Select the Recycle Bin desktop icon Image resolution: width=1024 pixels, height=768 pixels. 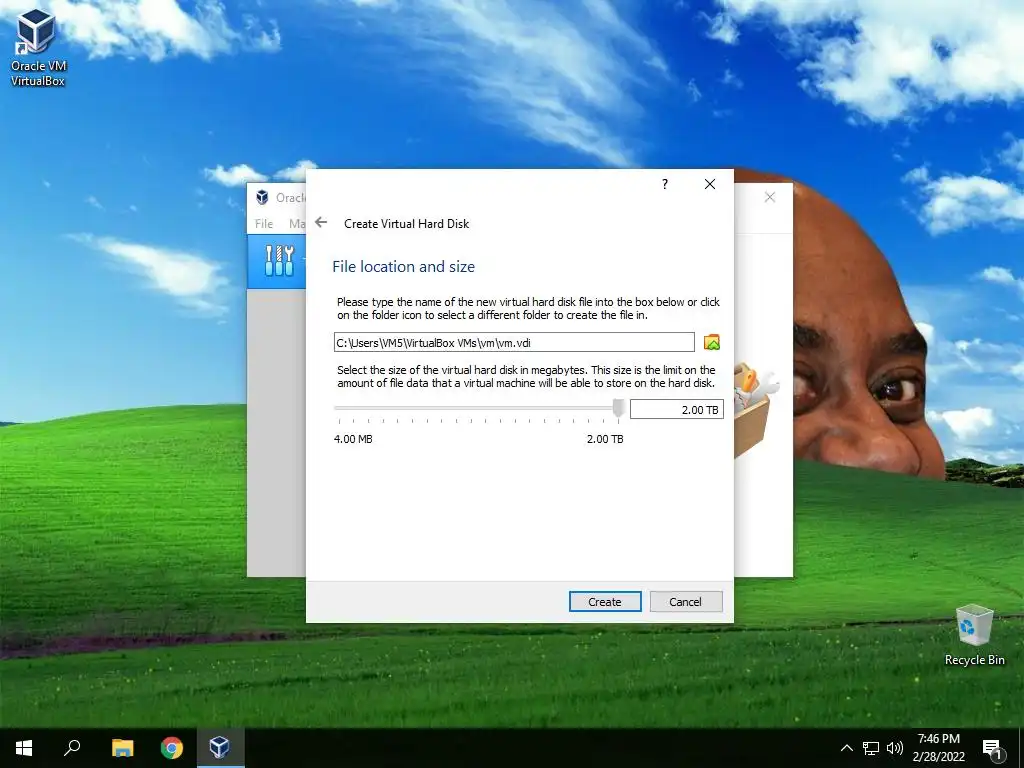974,635
